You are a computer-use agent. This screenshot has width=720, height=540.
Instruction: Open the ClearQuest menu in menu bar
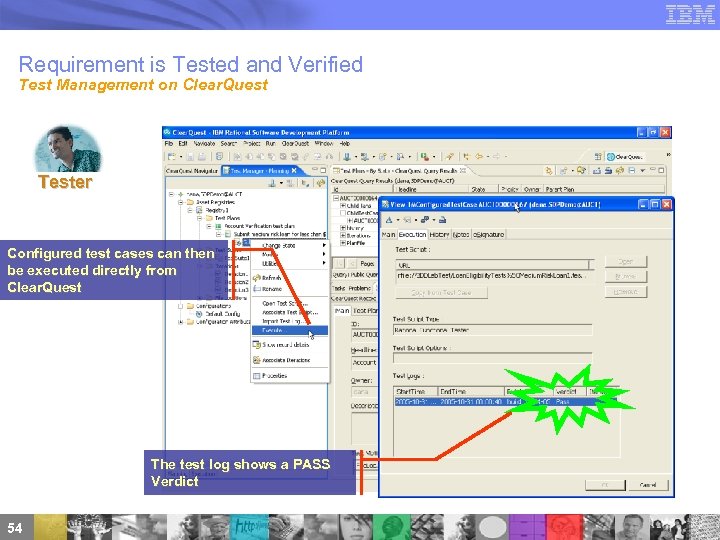click(295, 144)
